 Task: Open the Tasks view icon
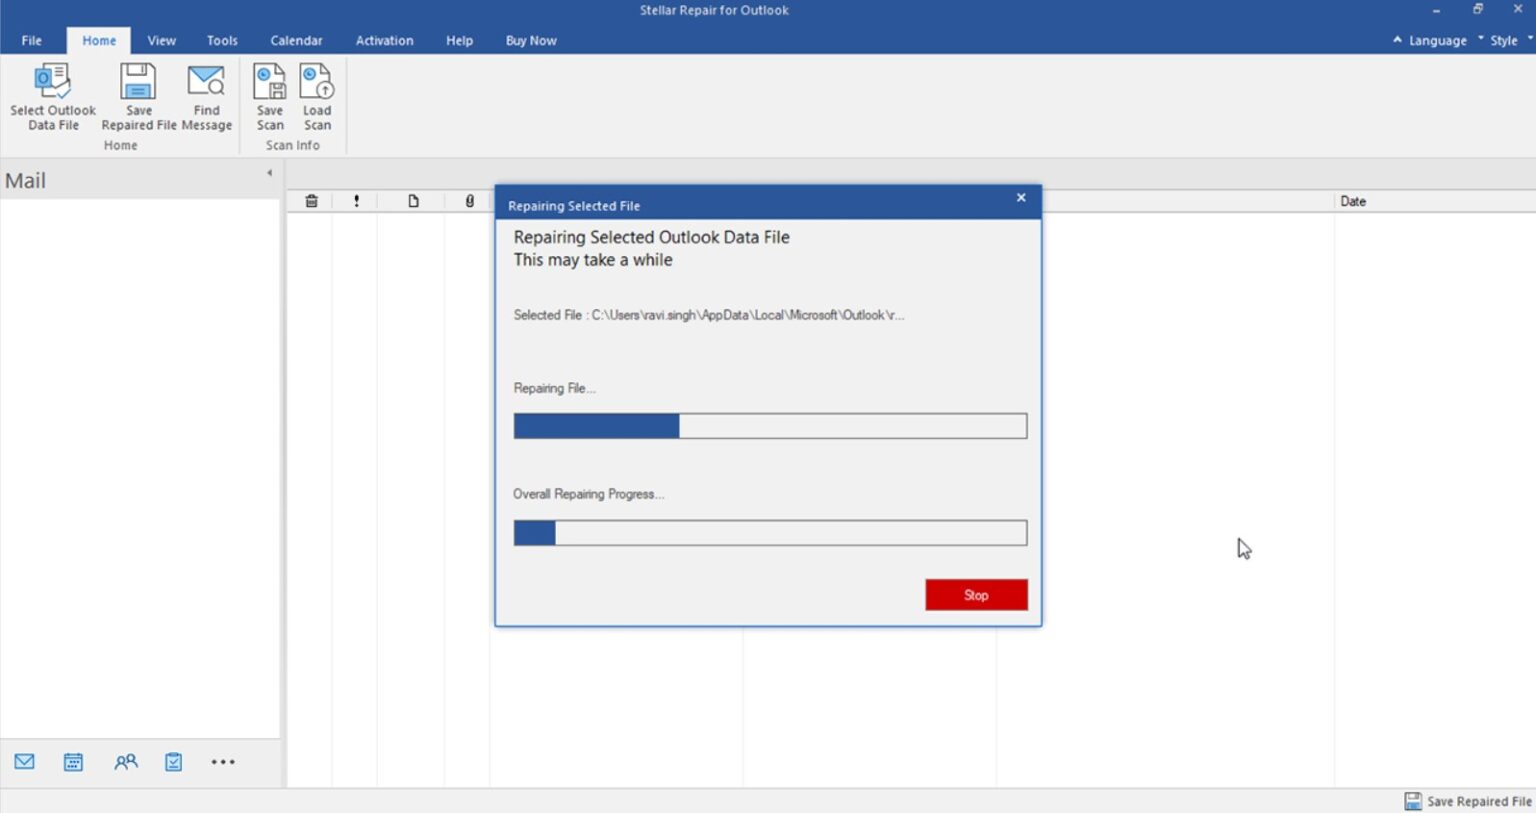(173, 761)
